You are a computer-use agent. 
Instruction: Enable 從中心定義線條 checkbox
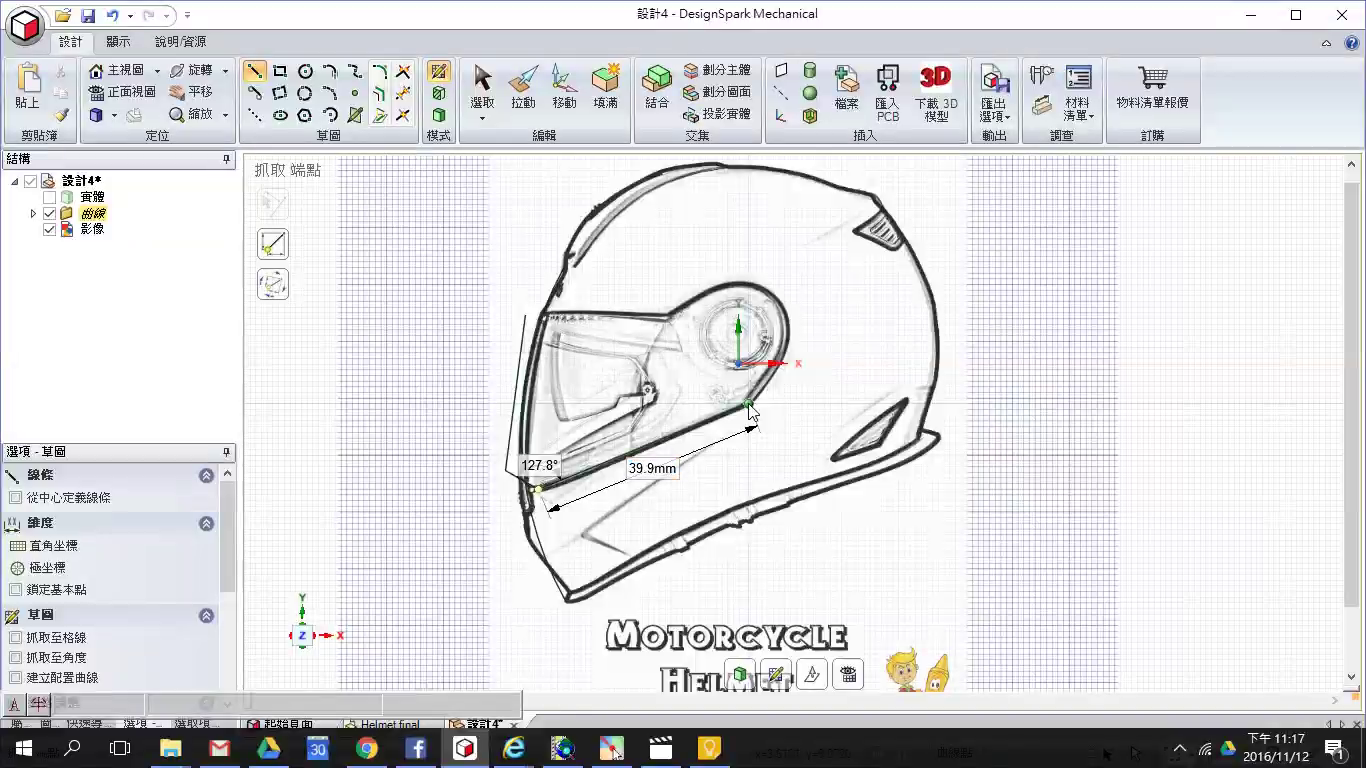15,498
